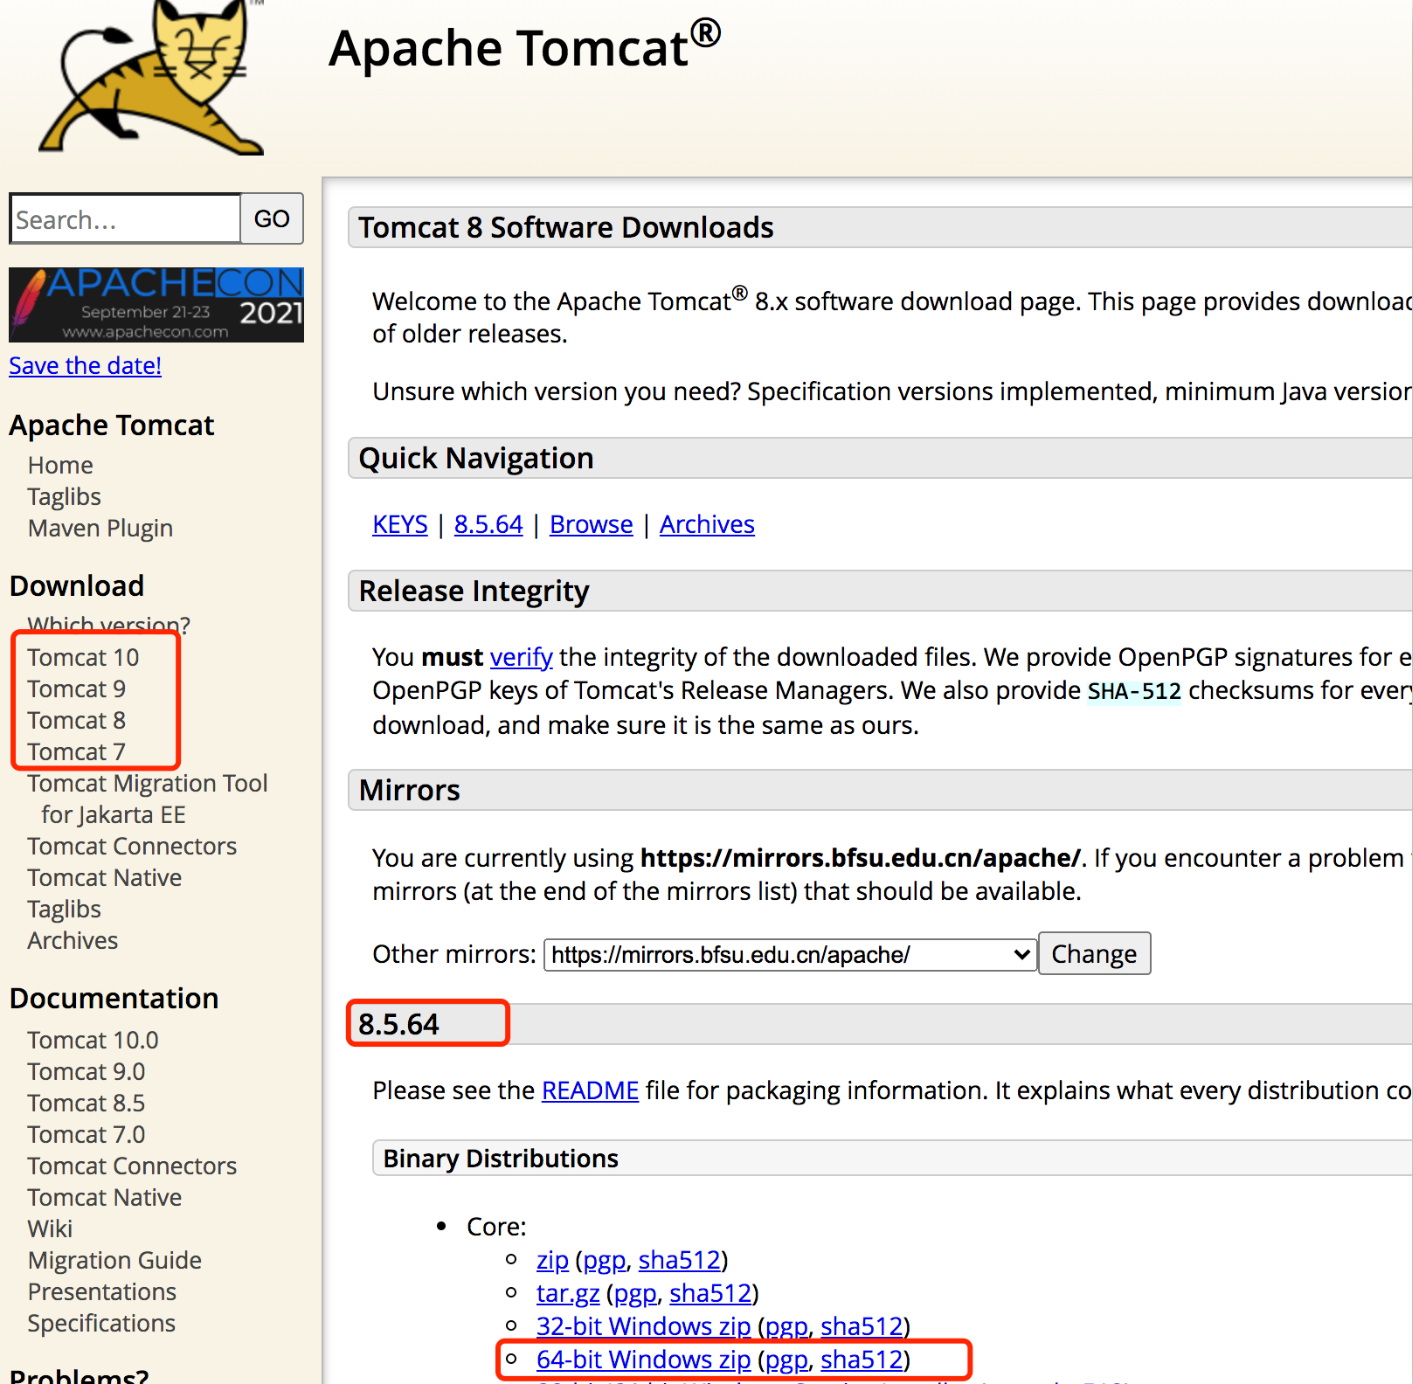Select Tomcat 7 in the Download menu
Viewport: 1413px width, 1384px height.
[x=76, y=752]
